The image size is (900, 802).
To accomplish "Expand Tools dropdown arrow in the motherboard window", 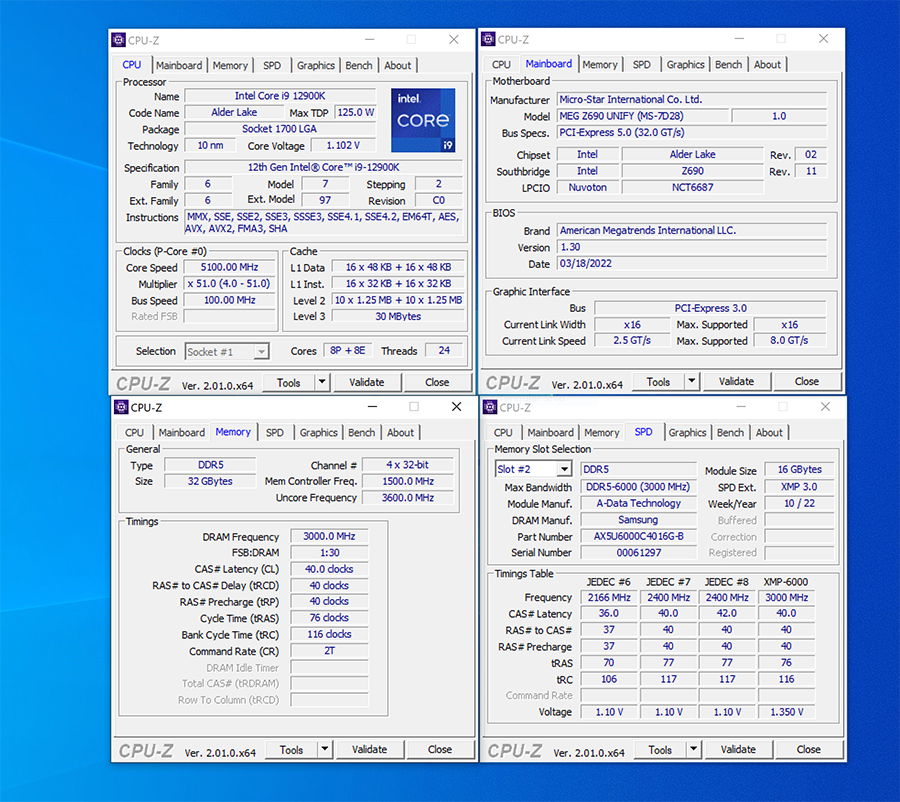I will click(691, 381).
